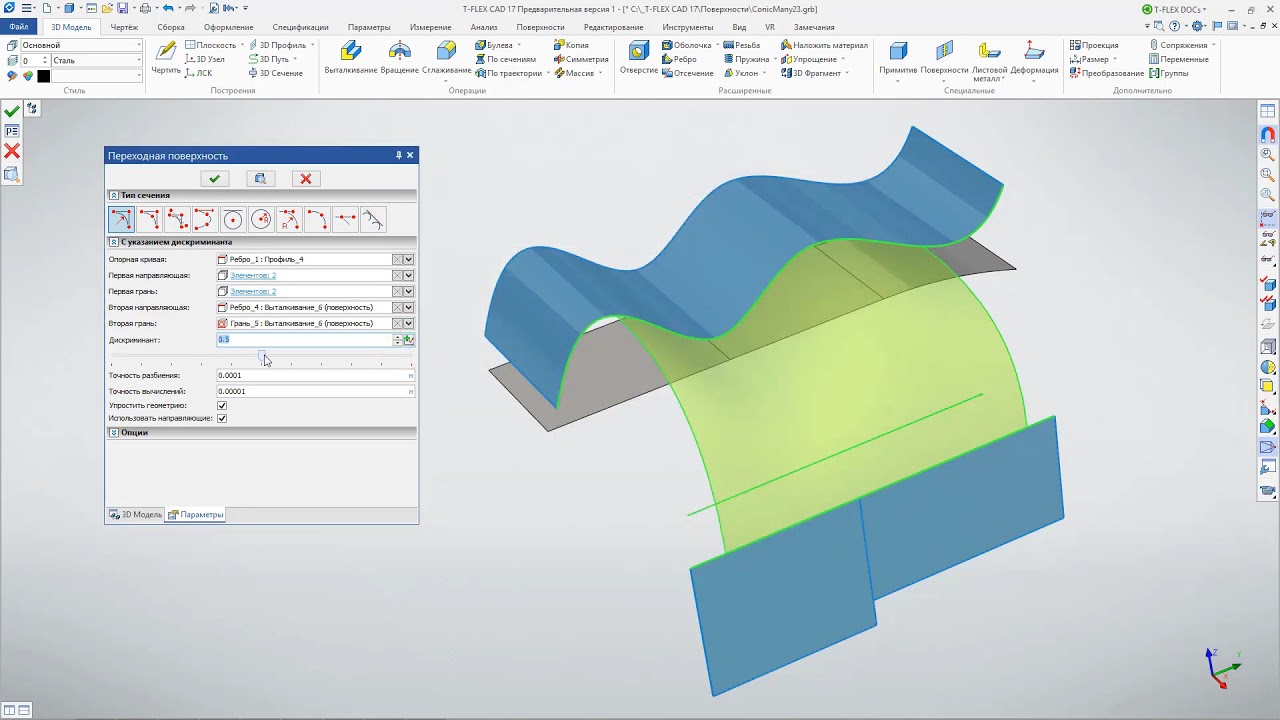Open the Файл menu
The height and width of the screenshot is (720, 1280).
pyautogui.click(x=19, y=27)
